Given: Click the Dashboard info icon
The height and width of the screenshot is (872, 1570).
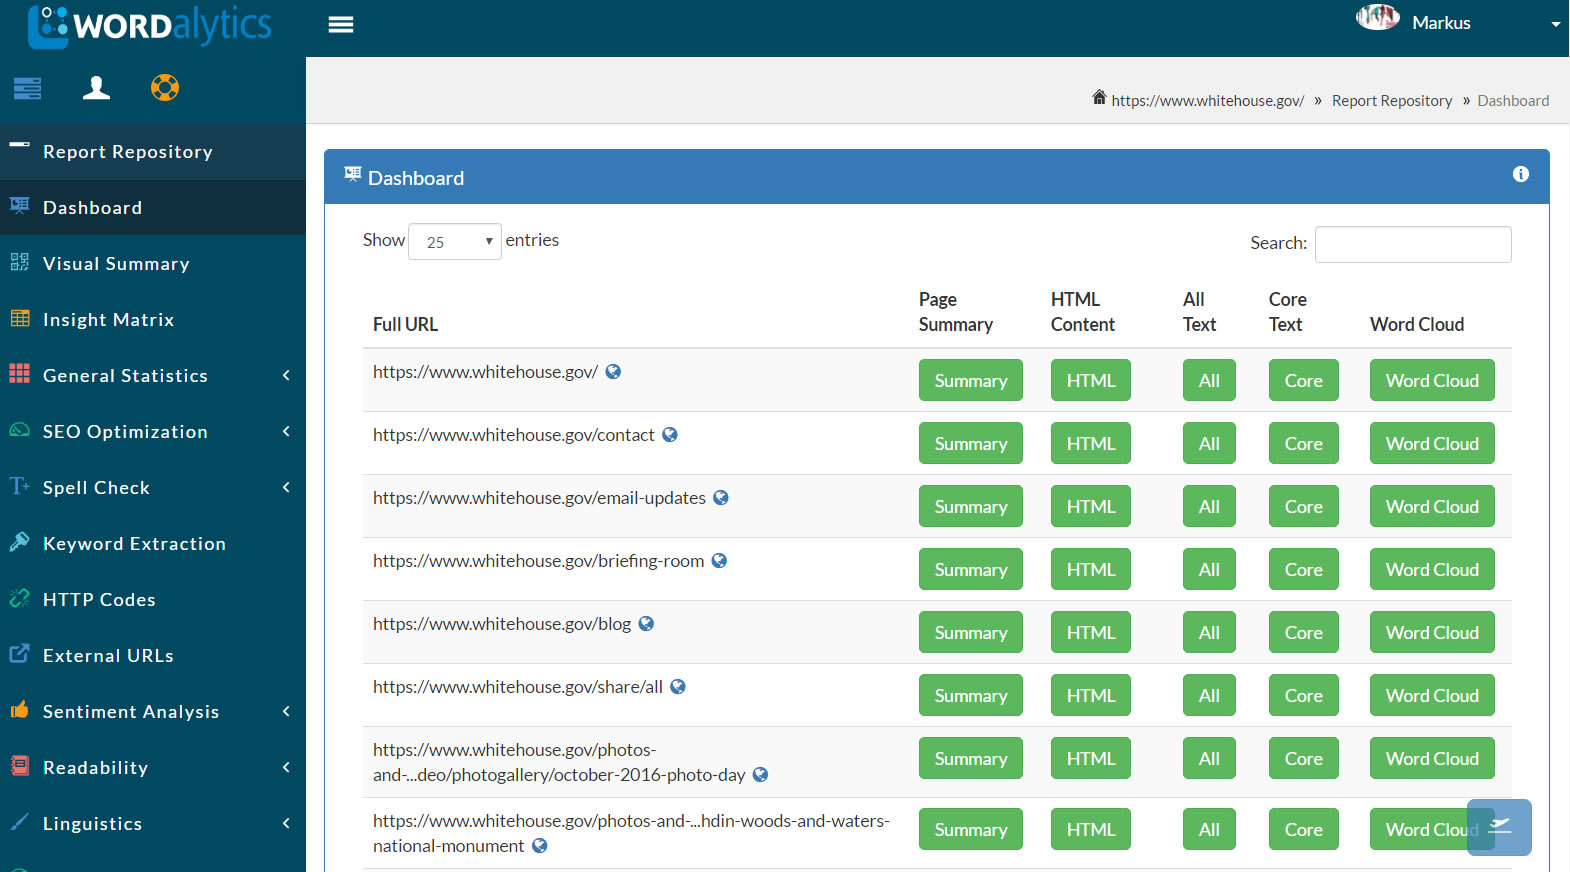Looking at the screenshot, I should (x=1521, y=174).
